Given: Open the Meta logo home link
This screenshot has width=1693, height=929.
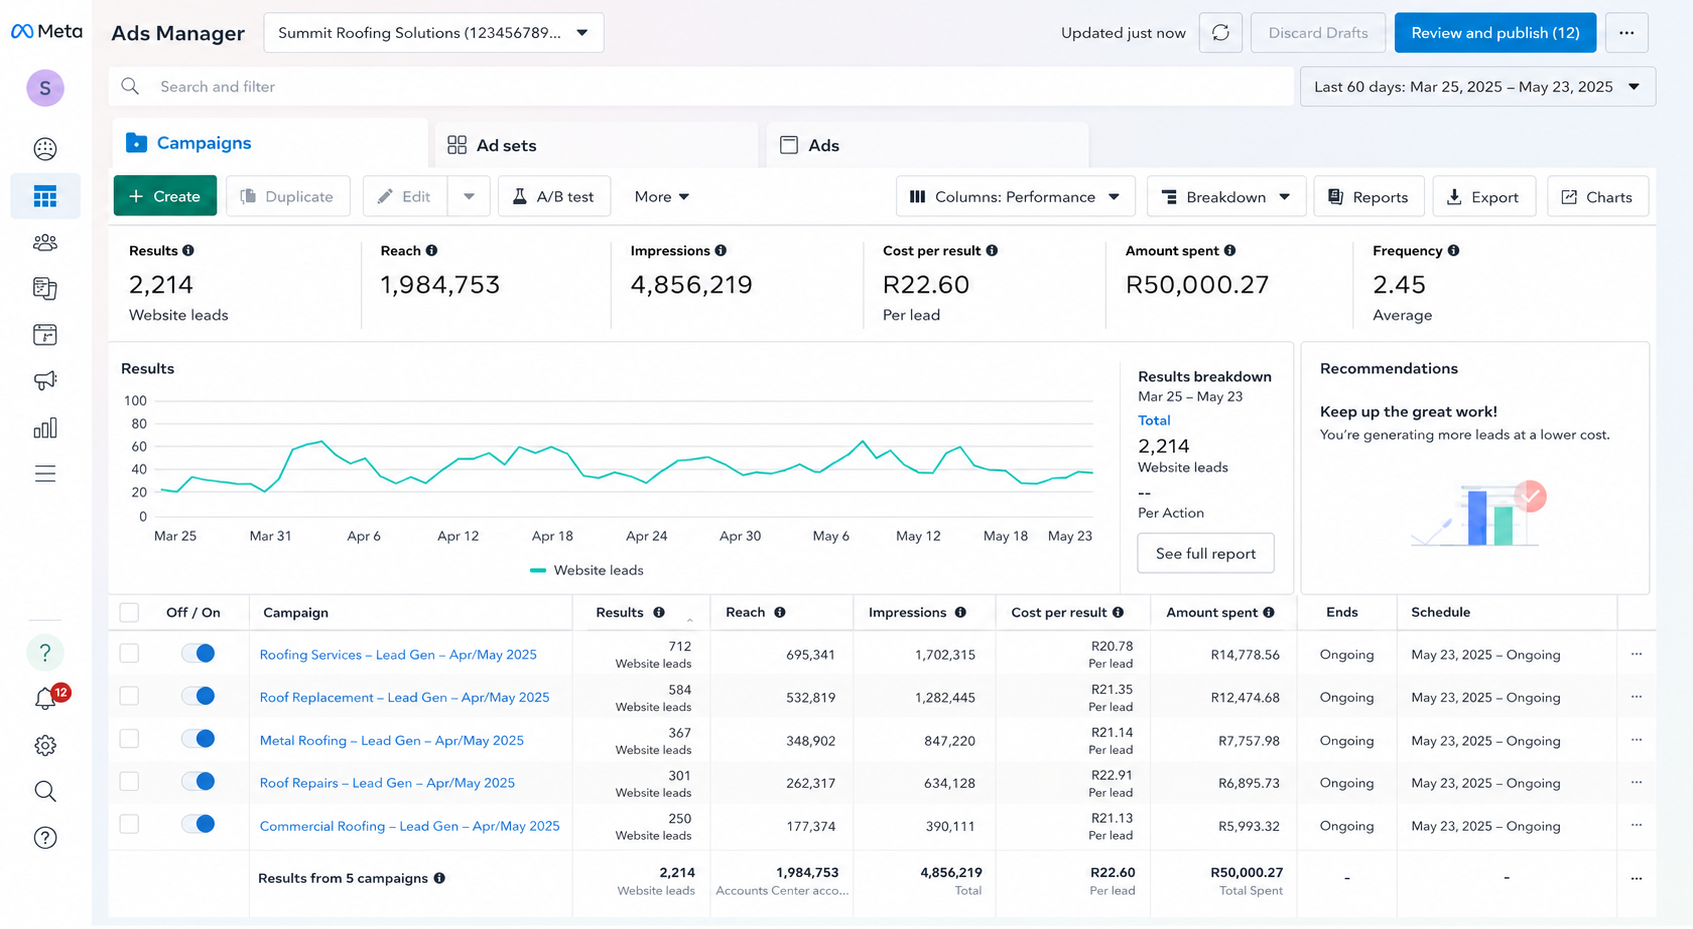Looking at the screenshot, I should click(x=46, y=31).
